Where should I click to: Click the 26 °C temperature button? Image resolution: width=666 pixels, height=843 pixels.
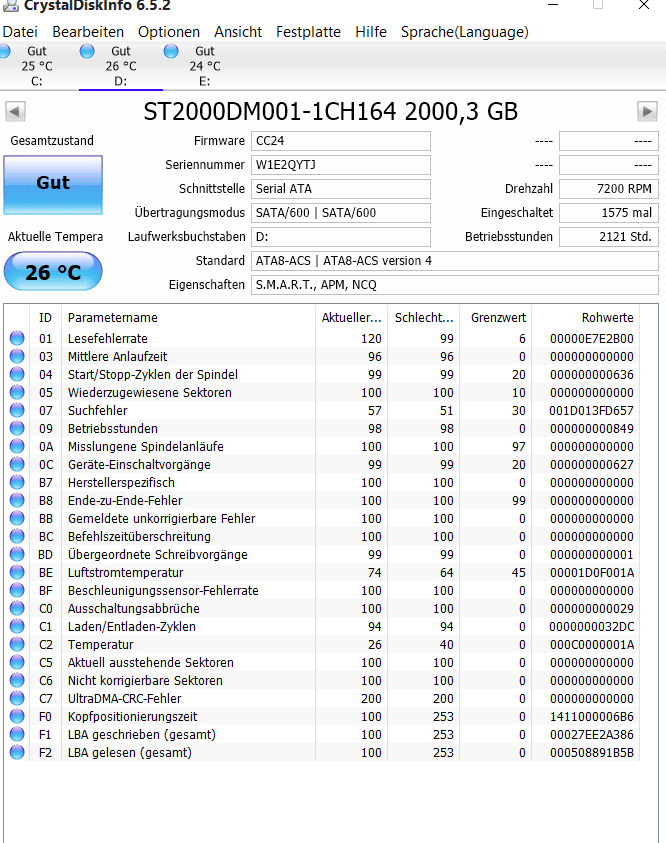[x=53, y=272]
